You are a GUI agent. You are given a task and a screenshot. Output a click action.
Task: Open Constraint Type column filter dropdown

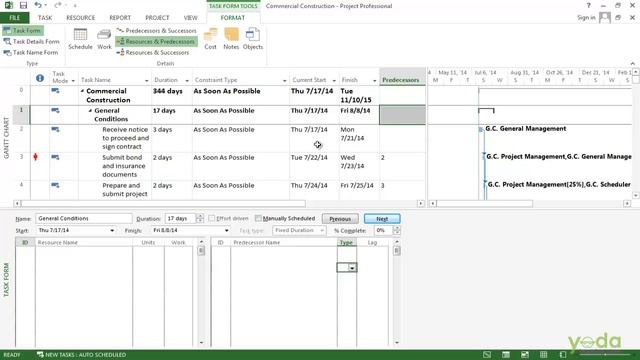pos(284,81)
